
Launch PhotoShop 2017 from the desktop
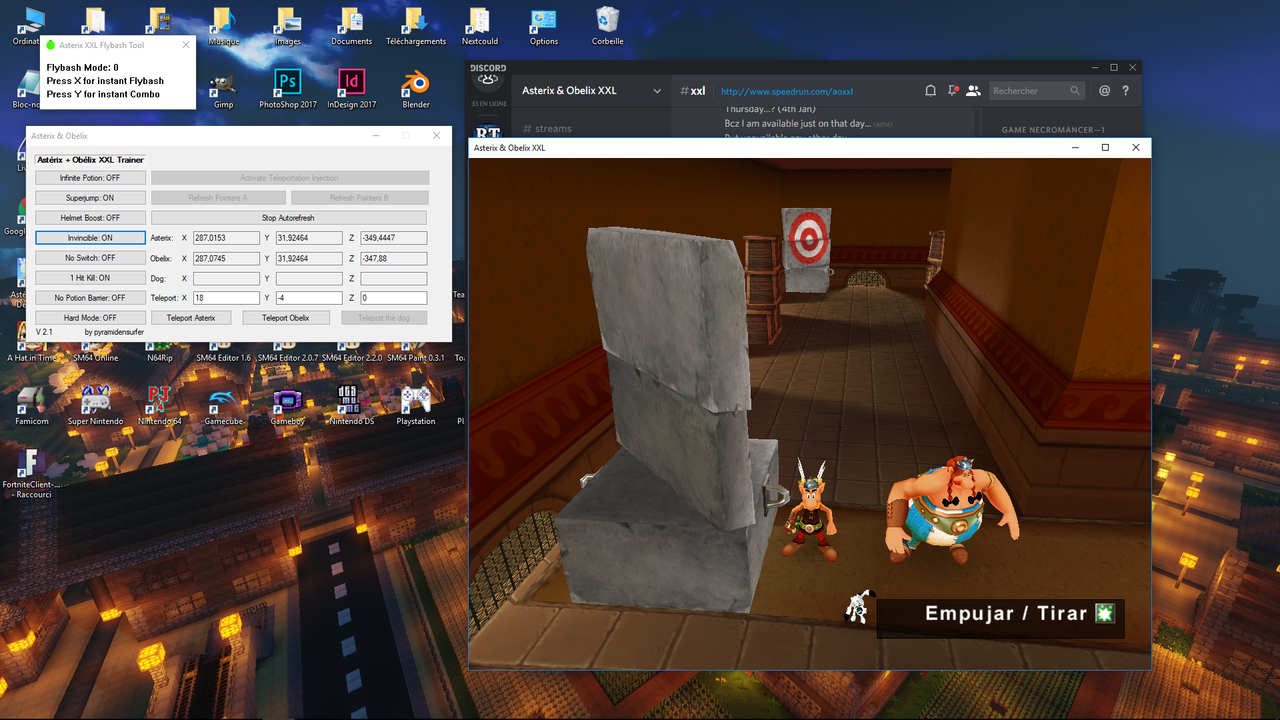(288, 88)
